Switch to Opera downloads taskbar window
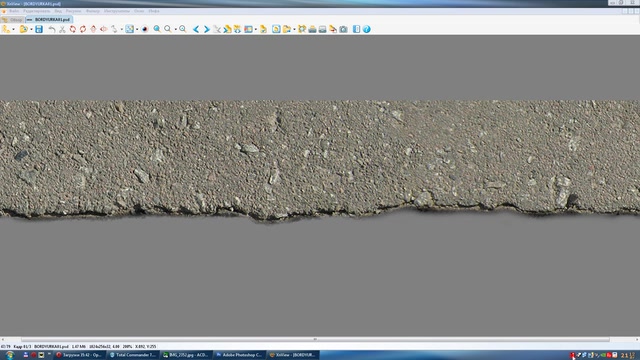 click(x=79, y=355)
